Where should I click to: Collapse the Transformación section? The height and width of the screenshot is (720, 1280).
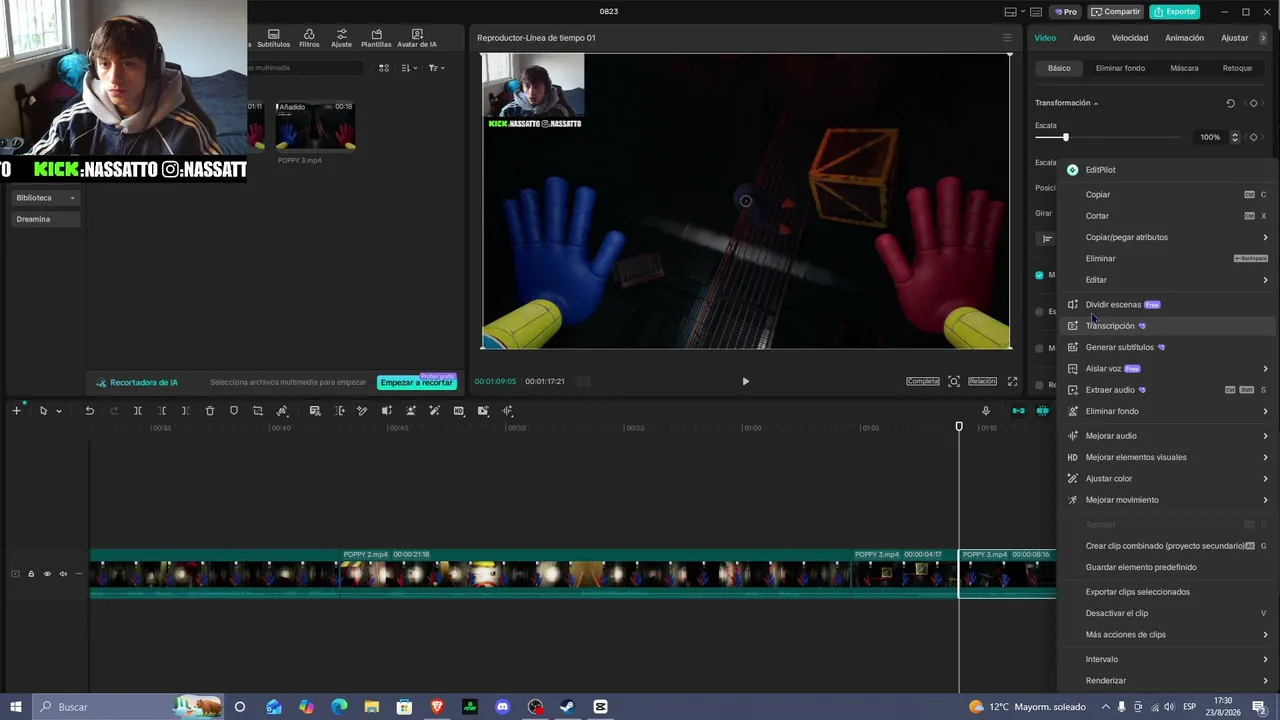point(1096,103)
